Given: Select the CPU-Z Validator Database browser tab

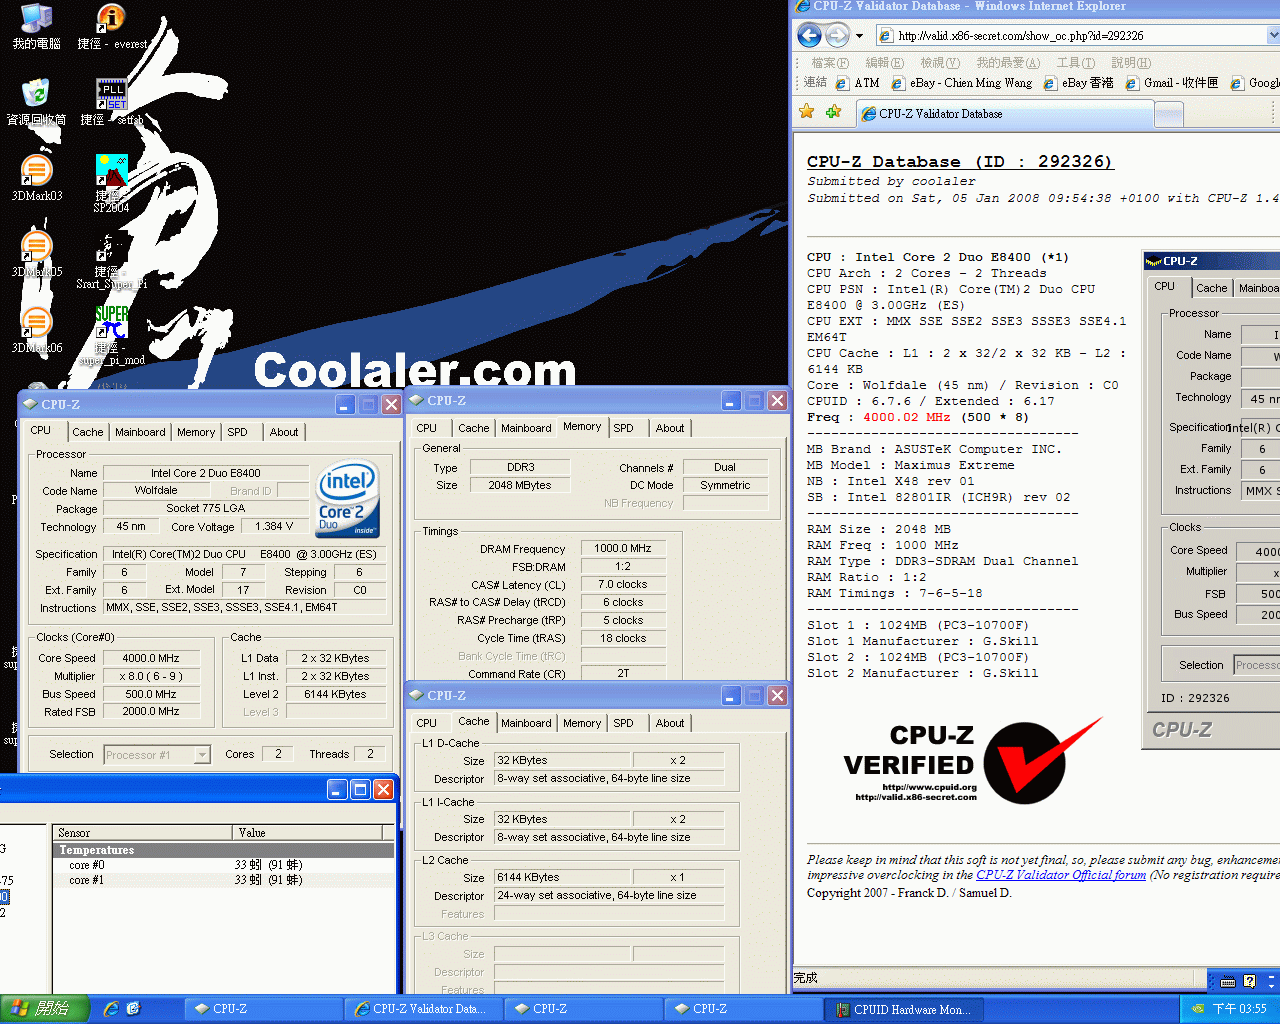Looking at the screenshot, I should pos(1005,114).
